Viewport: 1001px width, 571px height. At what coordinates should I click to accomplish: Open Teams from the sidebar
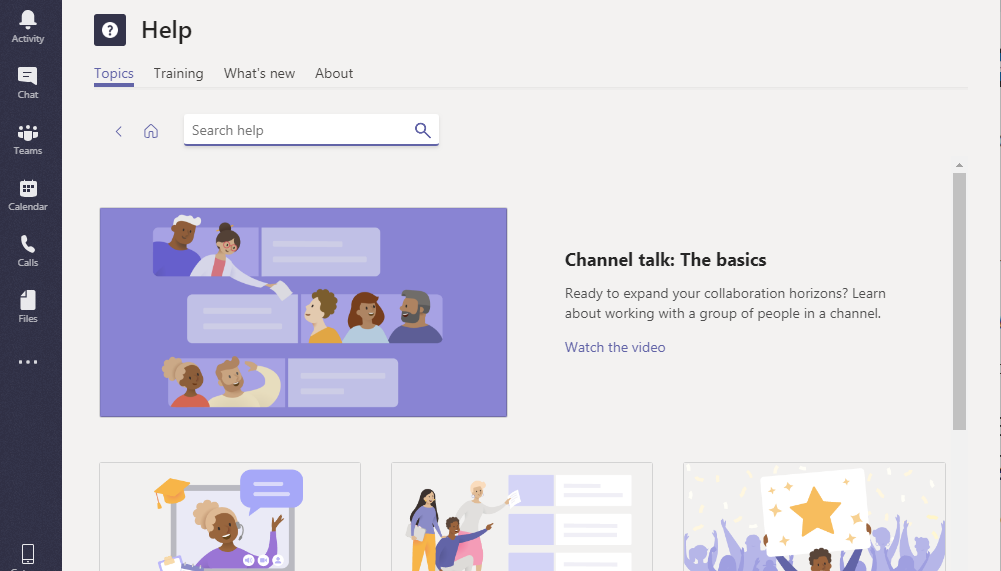click(27, 139)
